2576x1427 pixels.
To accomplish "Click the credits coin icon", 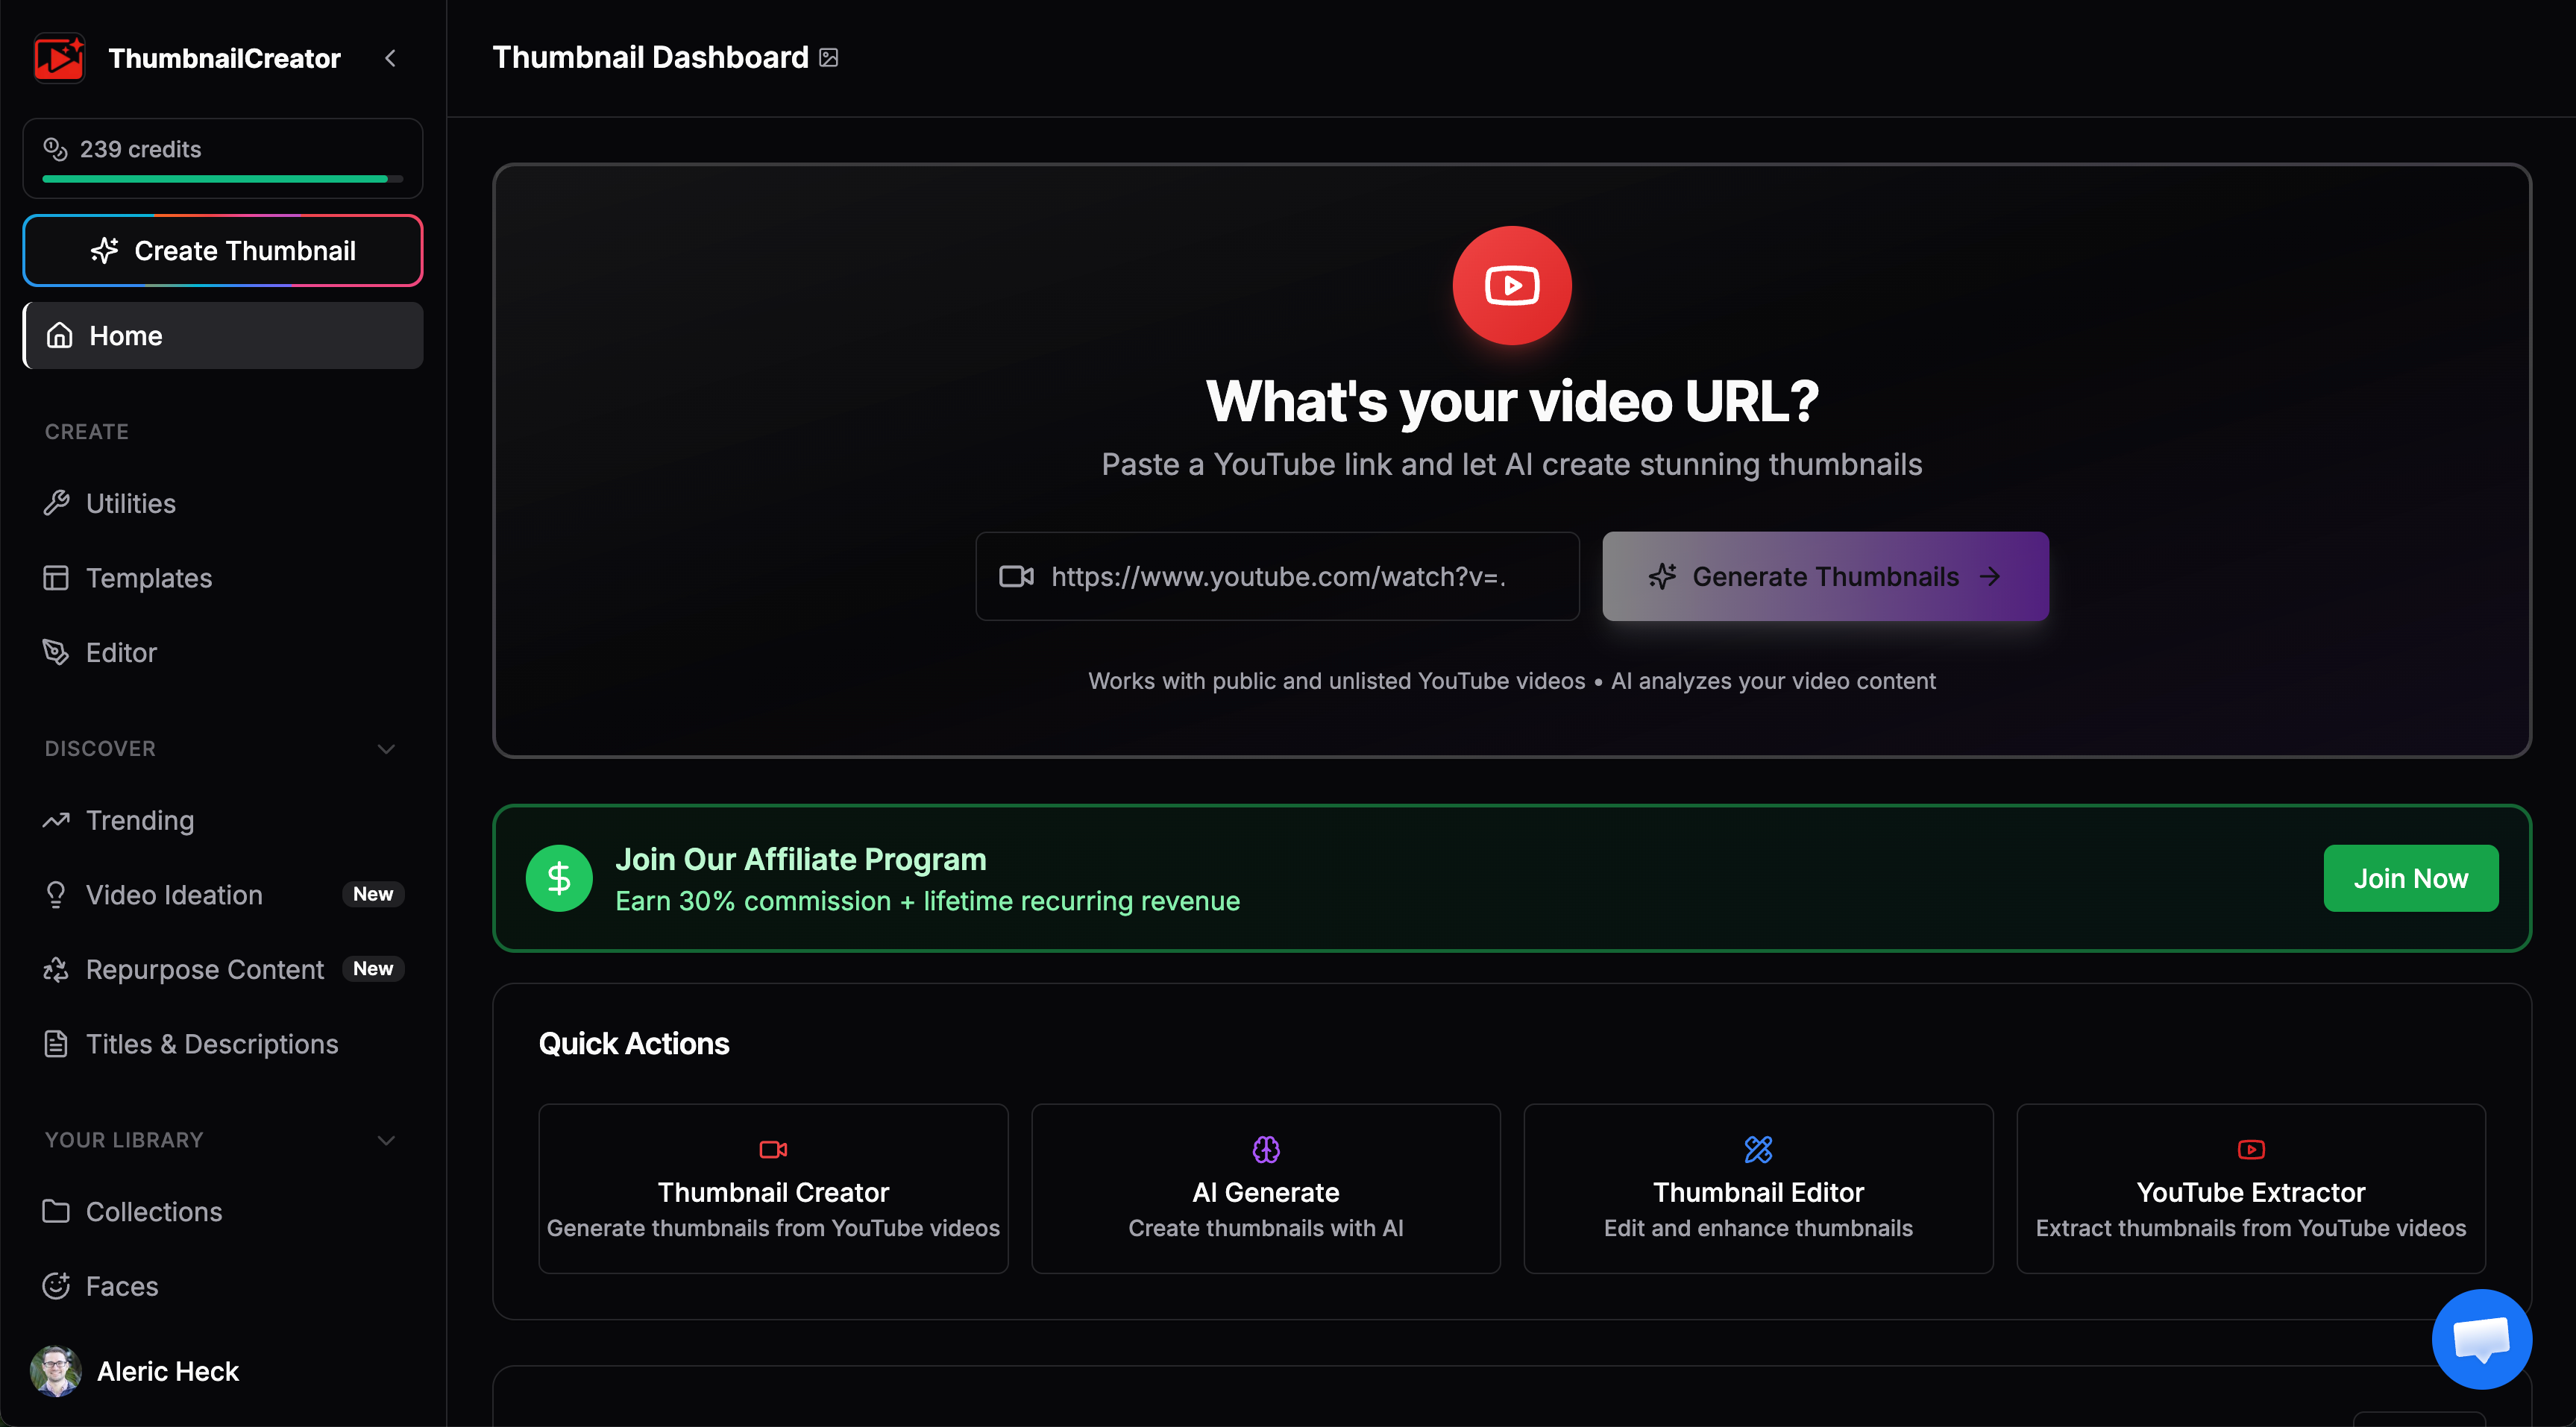I will coord(55,149).
